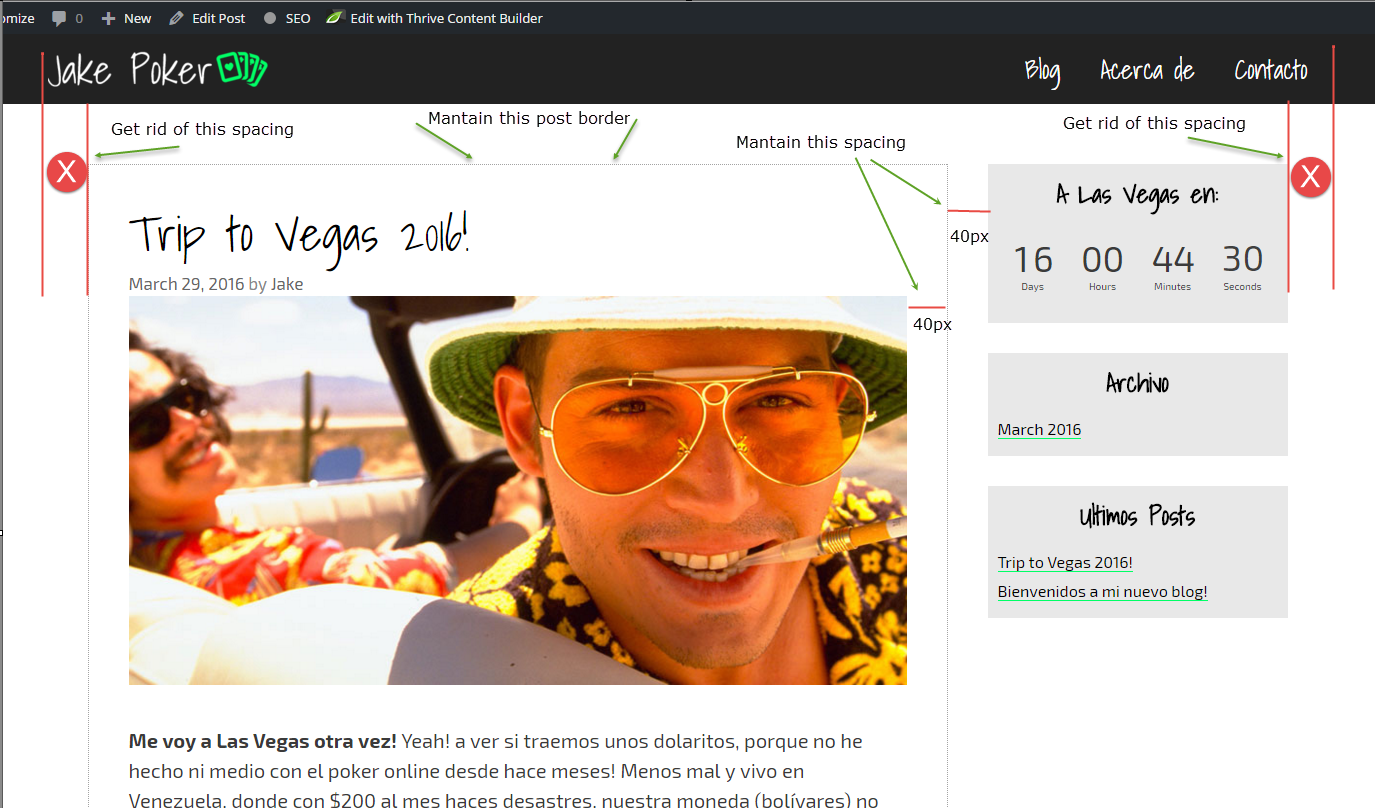This screenshot has width=1375, height=808.
Task: Open the Acerca de page
Action: tap(1147, 70)
